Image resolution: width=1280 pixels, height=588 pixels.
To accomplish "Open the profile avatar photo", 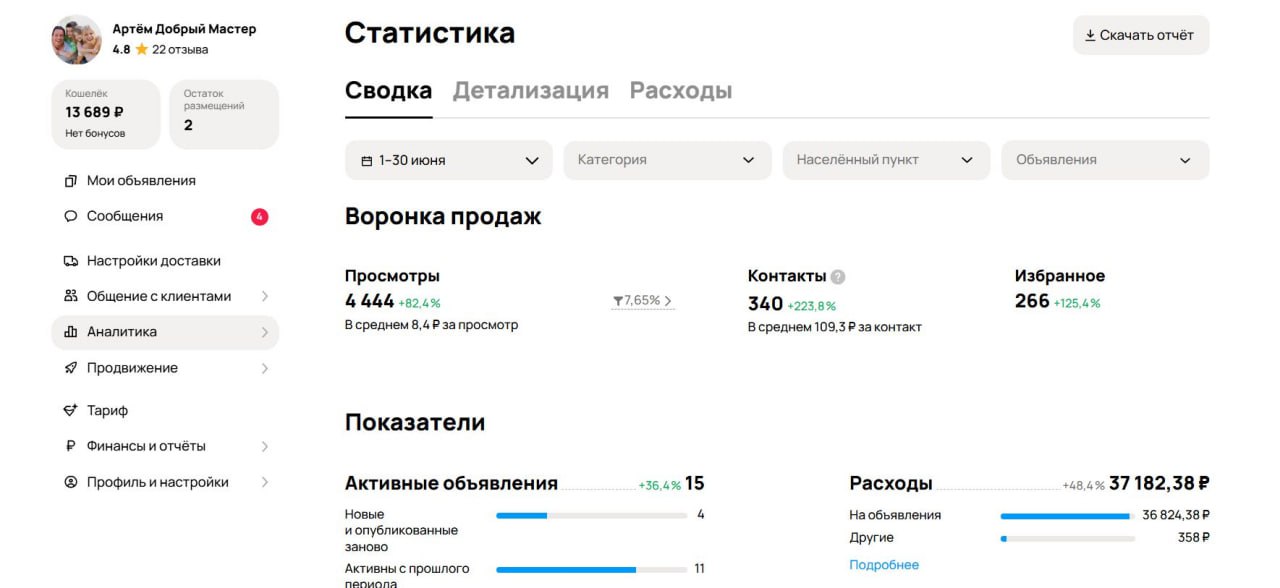I will (76, 39).
